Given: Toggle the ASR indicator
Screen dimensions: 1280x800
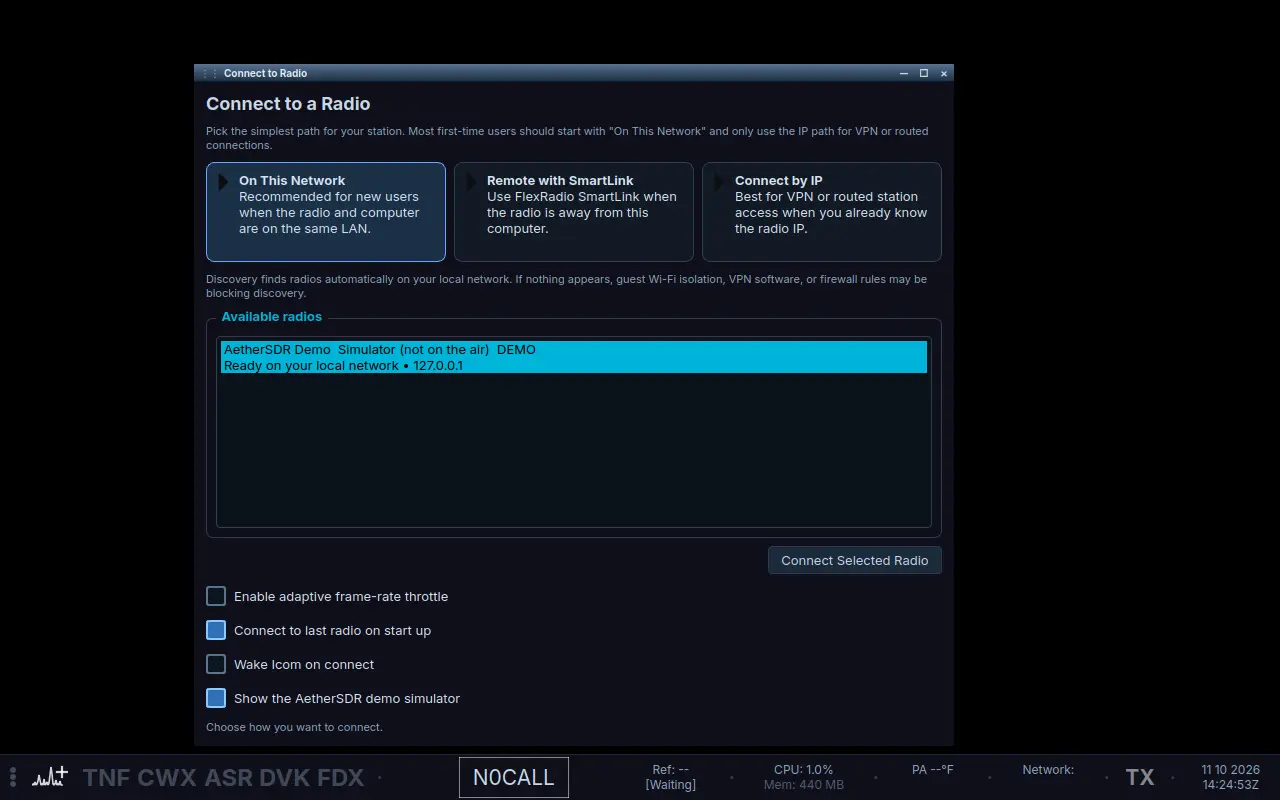Looking at the screenshot, I should tap(228, 777).
